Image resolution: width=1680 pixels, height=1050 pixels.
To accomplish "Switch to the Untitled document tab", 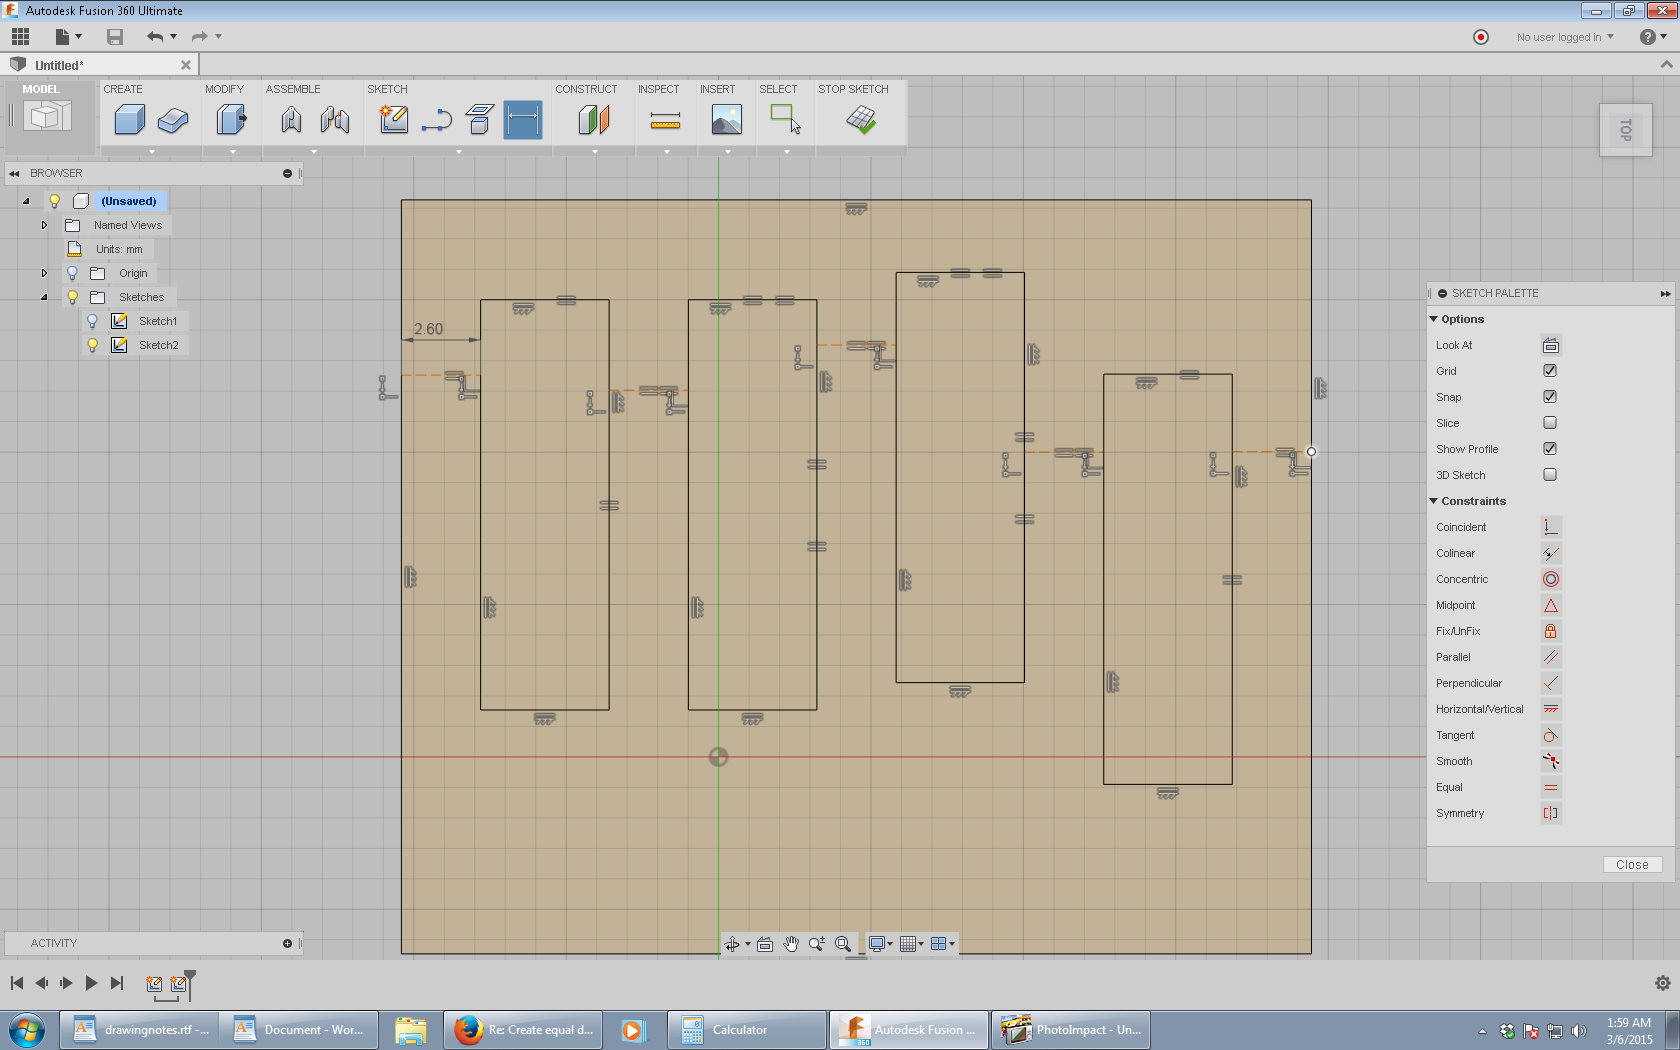I will pyautogui.click(x=100, y=65).
